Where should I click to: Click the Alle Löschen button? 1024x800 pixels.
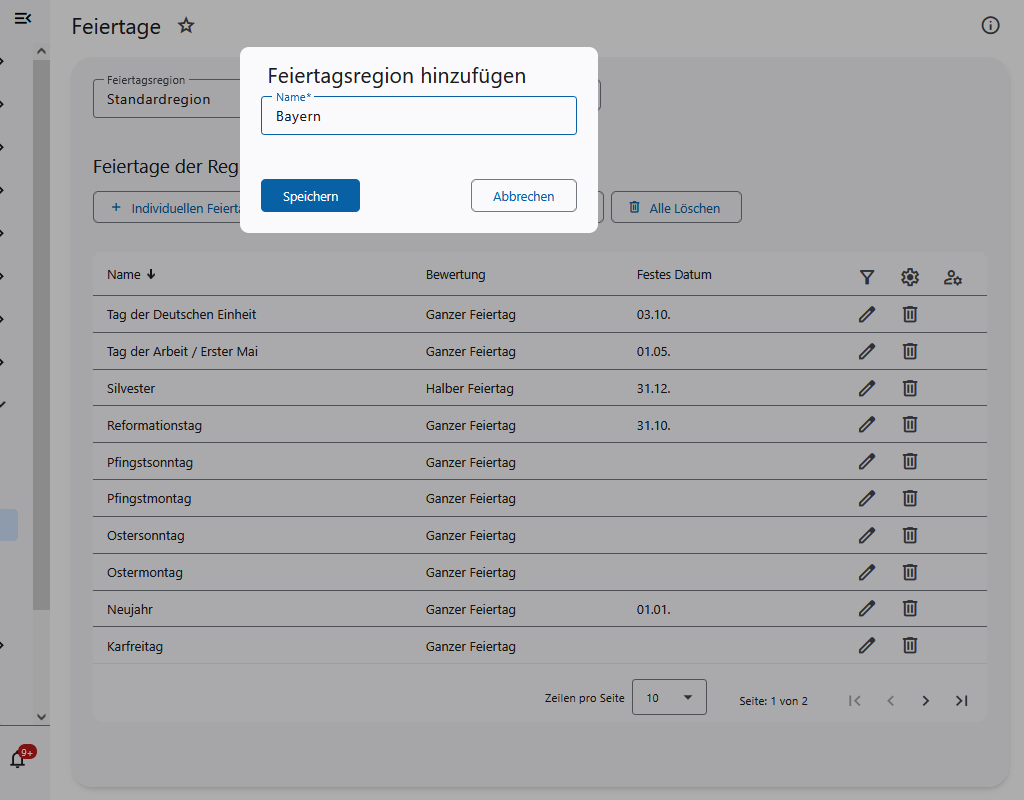pyautogui.click(x=676, y=208)
